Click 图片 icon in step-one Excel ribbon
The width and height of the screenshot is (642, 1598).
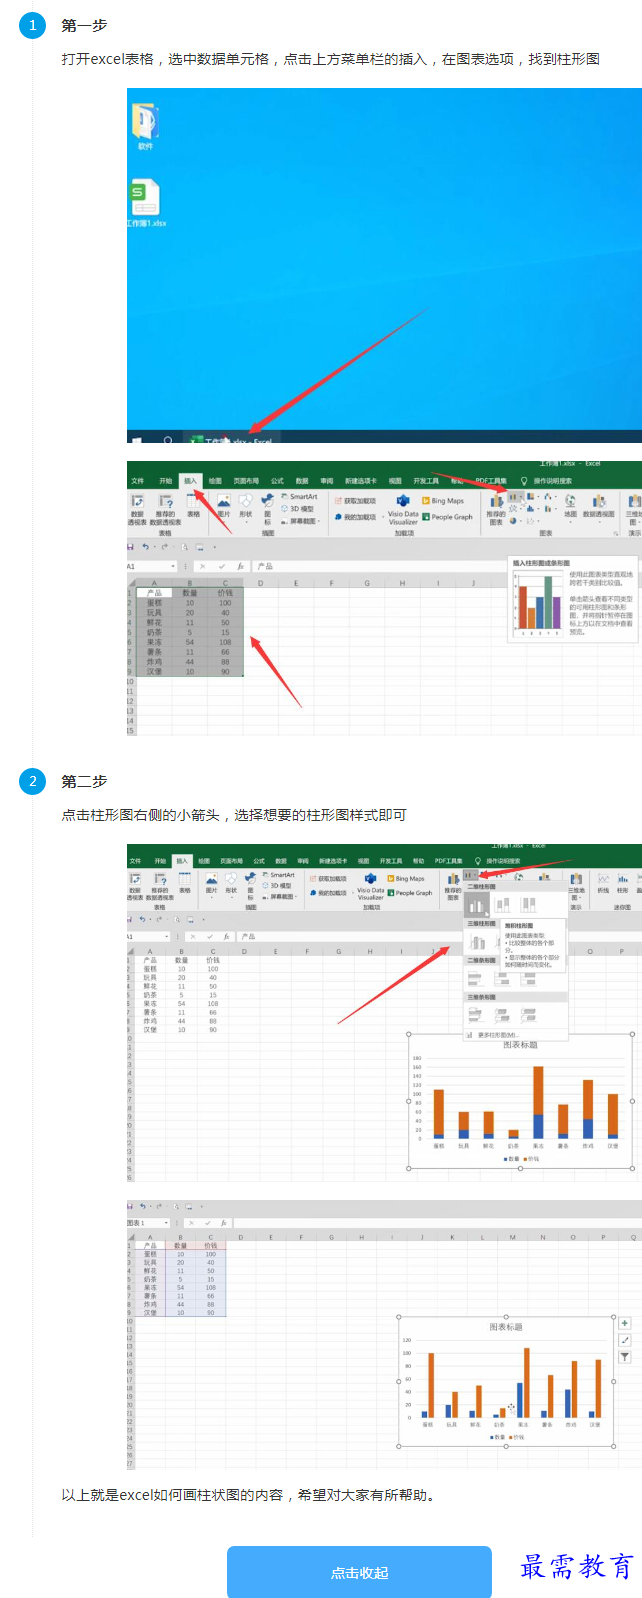(x=224, y=505)
